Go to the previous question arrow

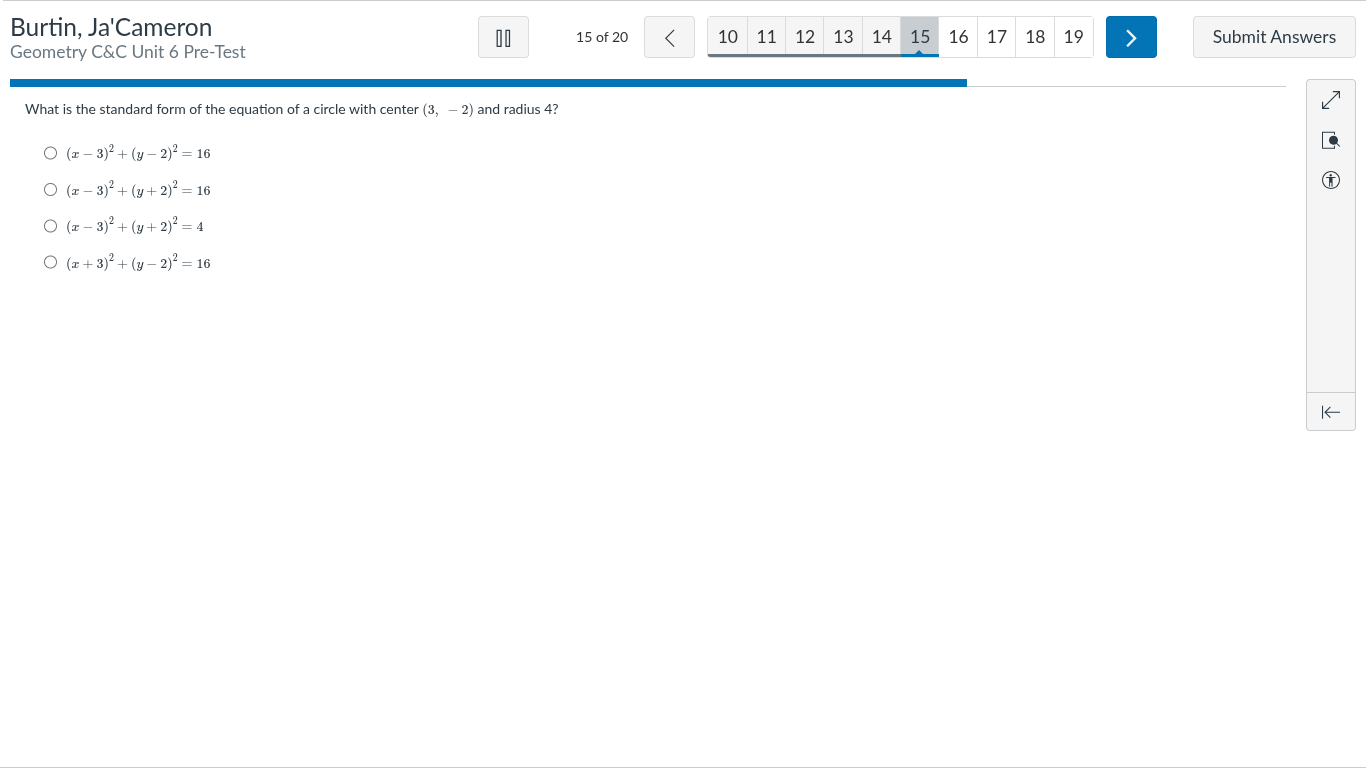pyautogui.click(x=669, y=37)
